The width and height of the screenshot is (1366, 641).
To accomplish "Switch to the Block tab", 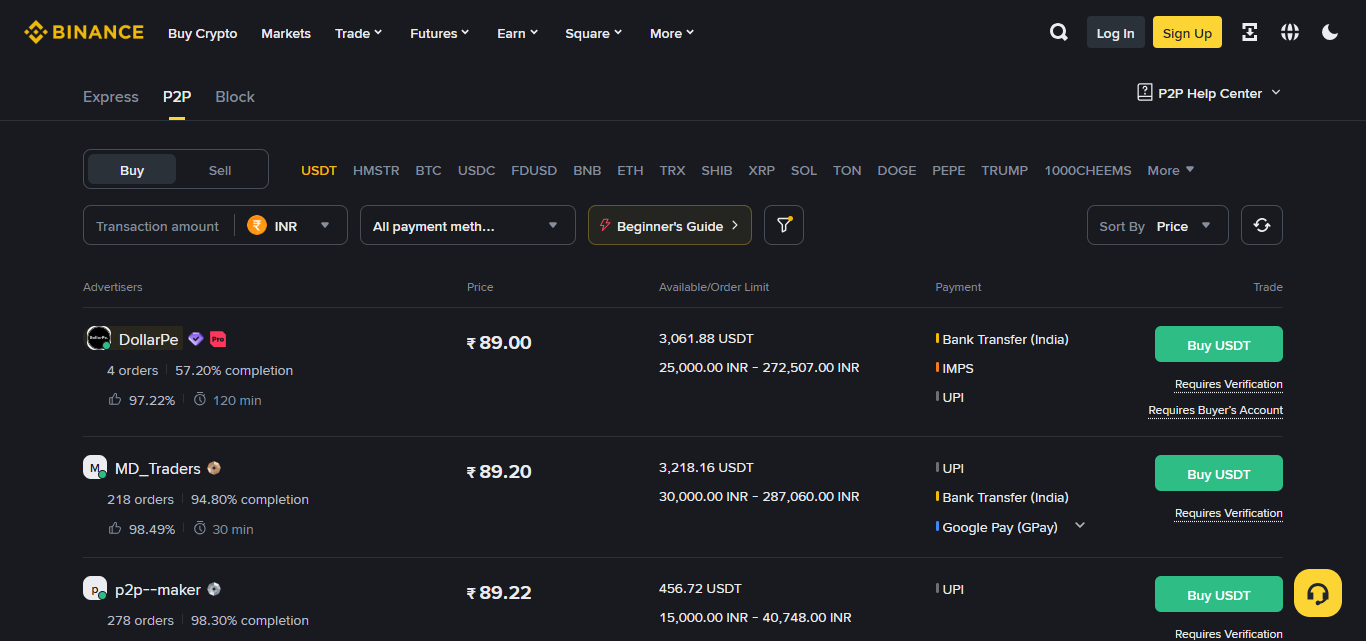I will [x=235, y=97].
